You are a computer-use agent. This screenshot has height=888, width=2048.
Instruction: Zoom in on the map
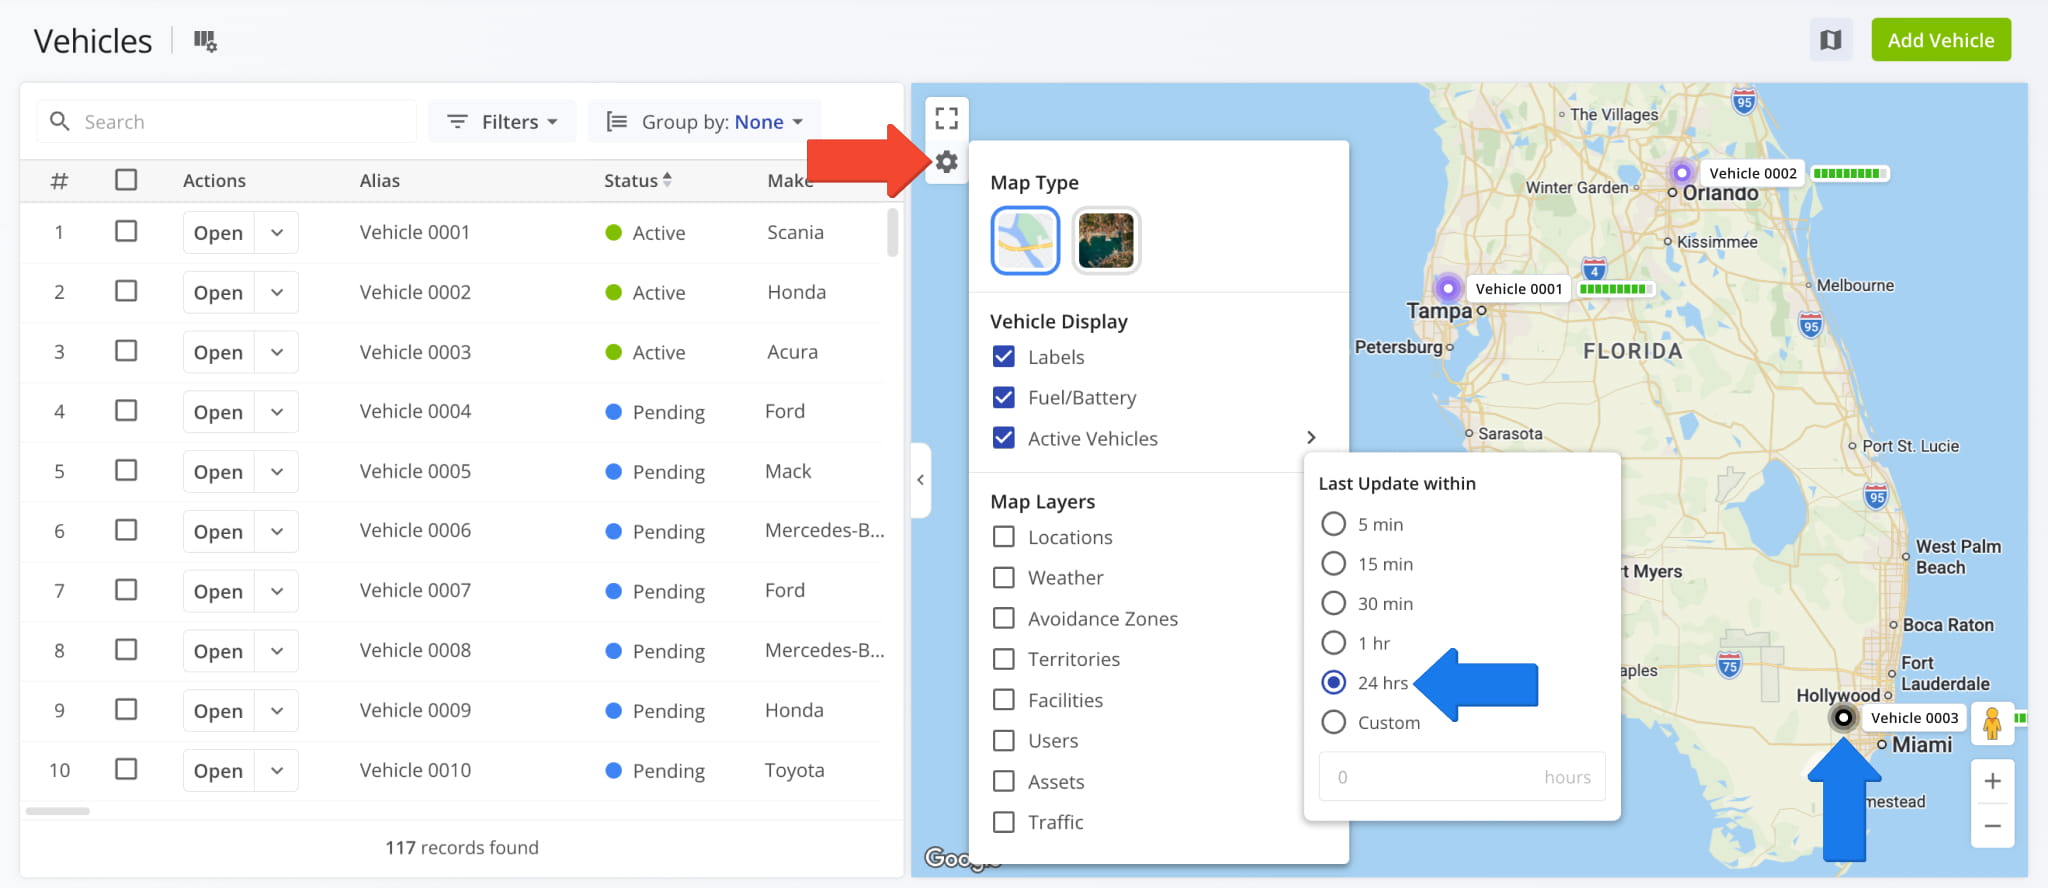(x=1992, y=781)
